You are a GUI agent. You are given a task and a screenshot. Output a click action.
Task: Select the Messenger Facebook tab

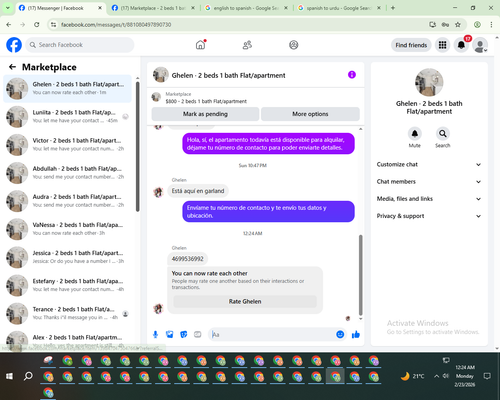click(60, 8)
